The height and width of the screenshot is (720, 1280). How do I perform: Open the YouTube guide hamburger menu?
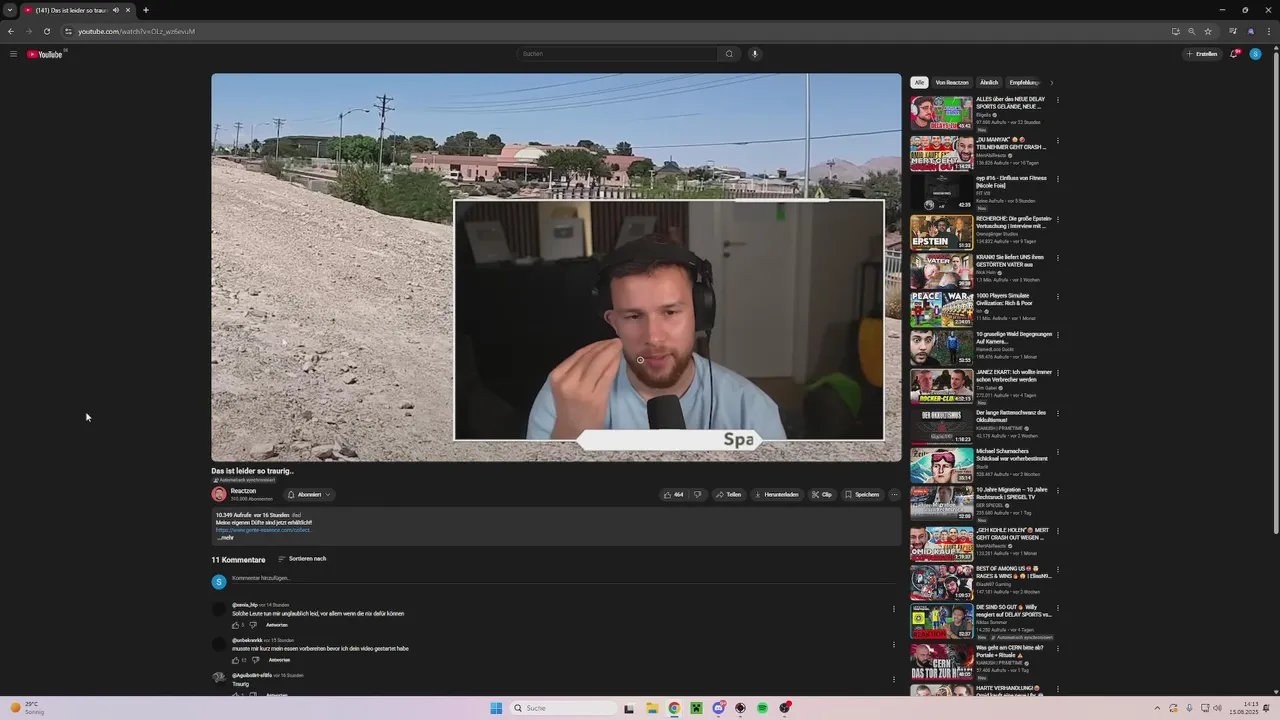tap(13, 54)
